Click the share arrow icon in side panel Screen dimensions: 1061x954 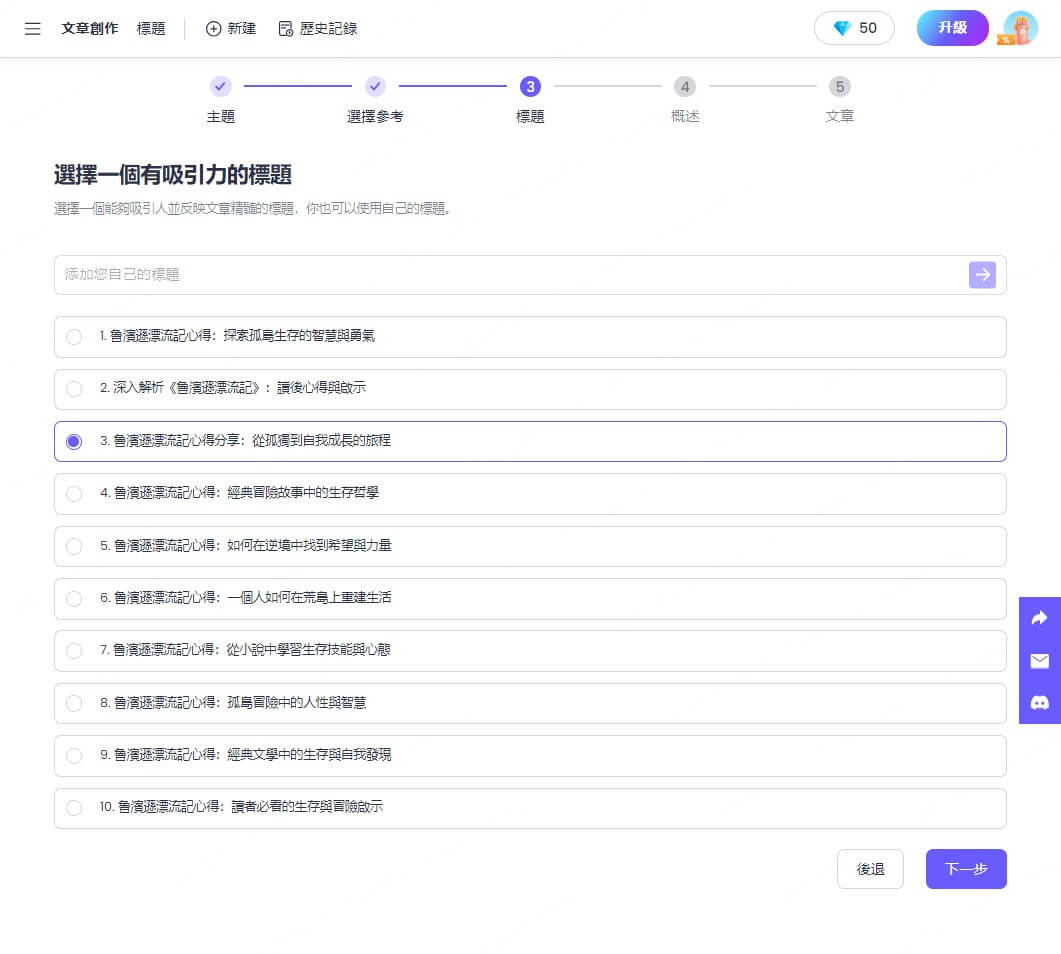click(x=1039, y=618)
